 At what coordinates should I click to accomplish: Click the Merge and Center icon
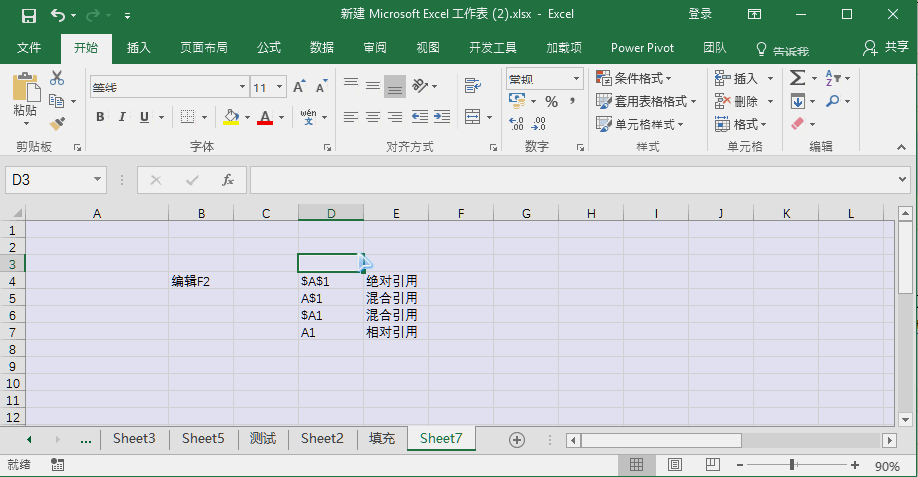(473, 117)
